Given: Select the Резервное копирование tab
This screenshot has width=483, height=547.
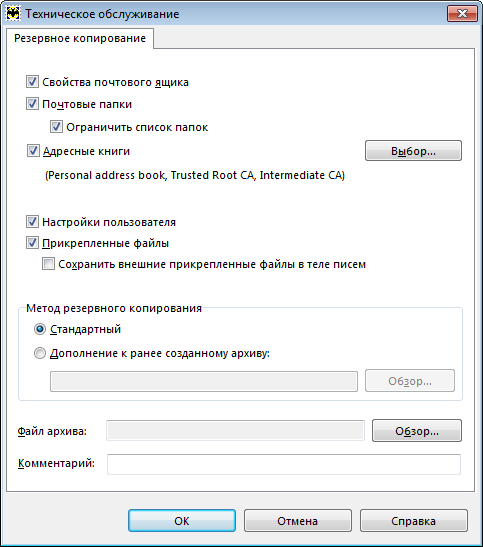Looking at the screenshot, I should point(80,38).
